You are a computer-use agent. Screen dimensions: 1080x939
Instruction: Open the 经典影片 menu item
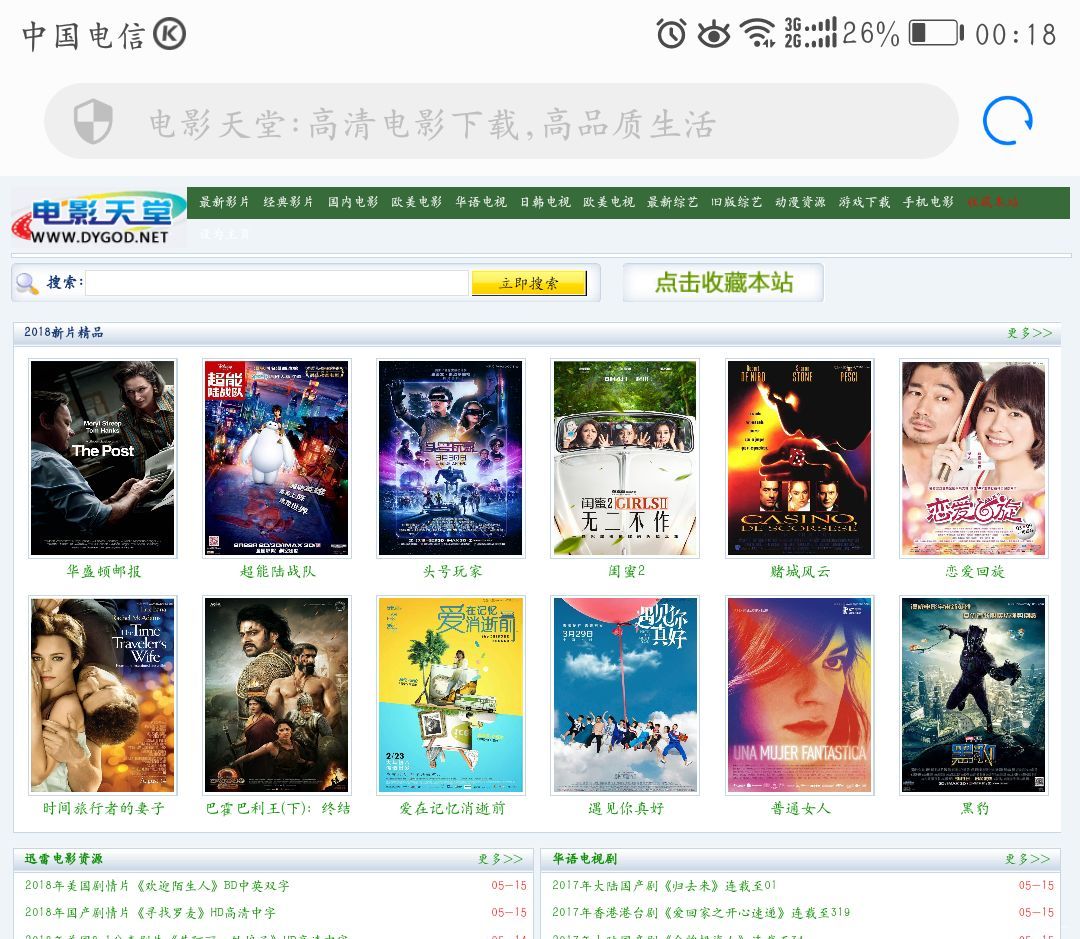pos(288,202)
